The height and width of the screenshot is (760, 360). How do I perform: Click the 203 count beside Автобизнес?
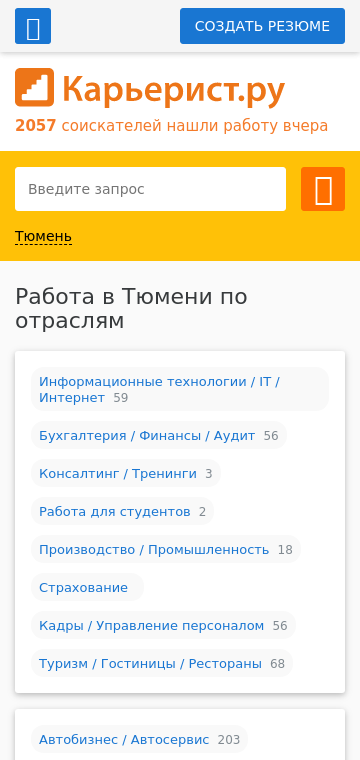point(229,740)
